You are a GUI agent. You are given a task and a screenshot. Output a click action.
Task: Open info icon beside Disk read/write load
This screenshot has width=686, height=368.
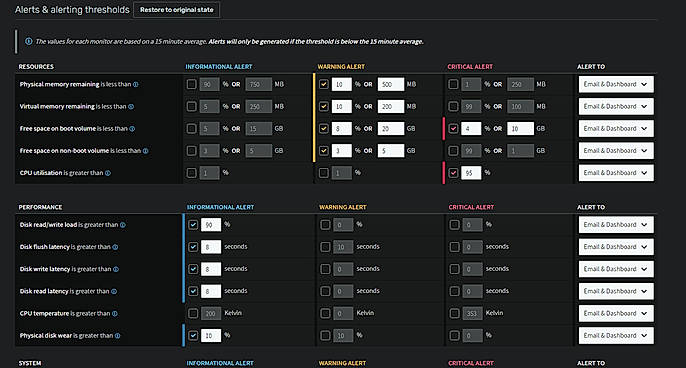122,225
